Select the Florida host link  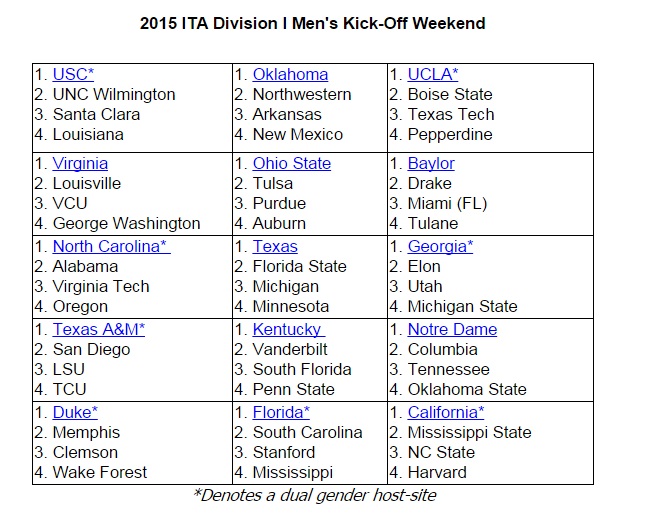(x=281, y=413)
